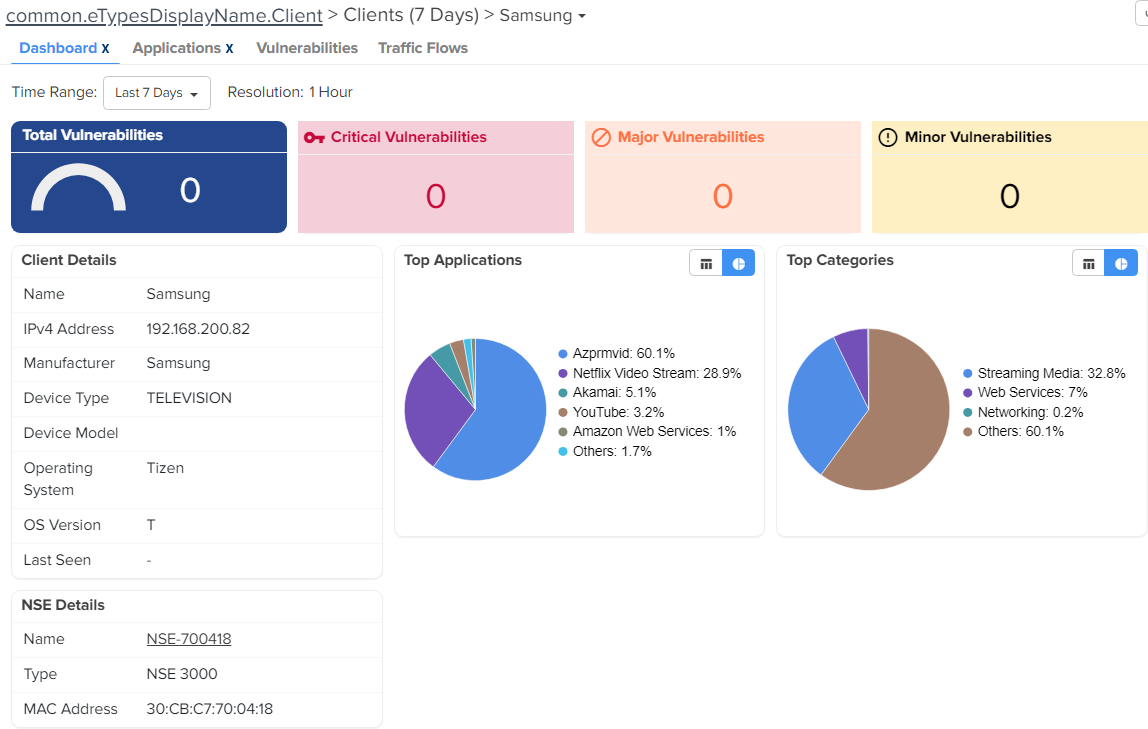
Task: Switch Top Applications to table view
Action: pos(706,263)
